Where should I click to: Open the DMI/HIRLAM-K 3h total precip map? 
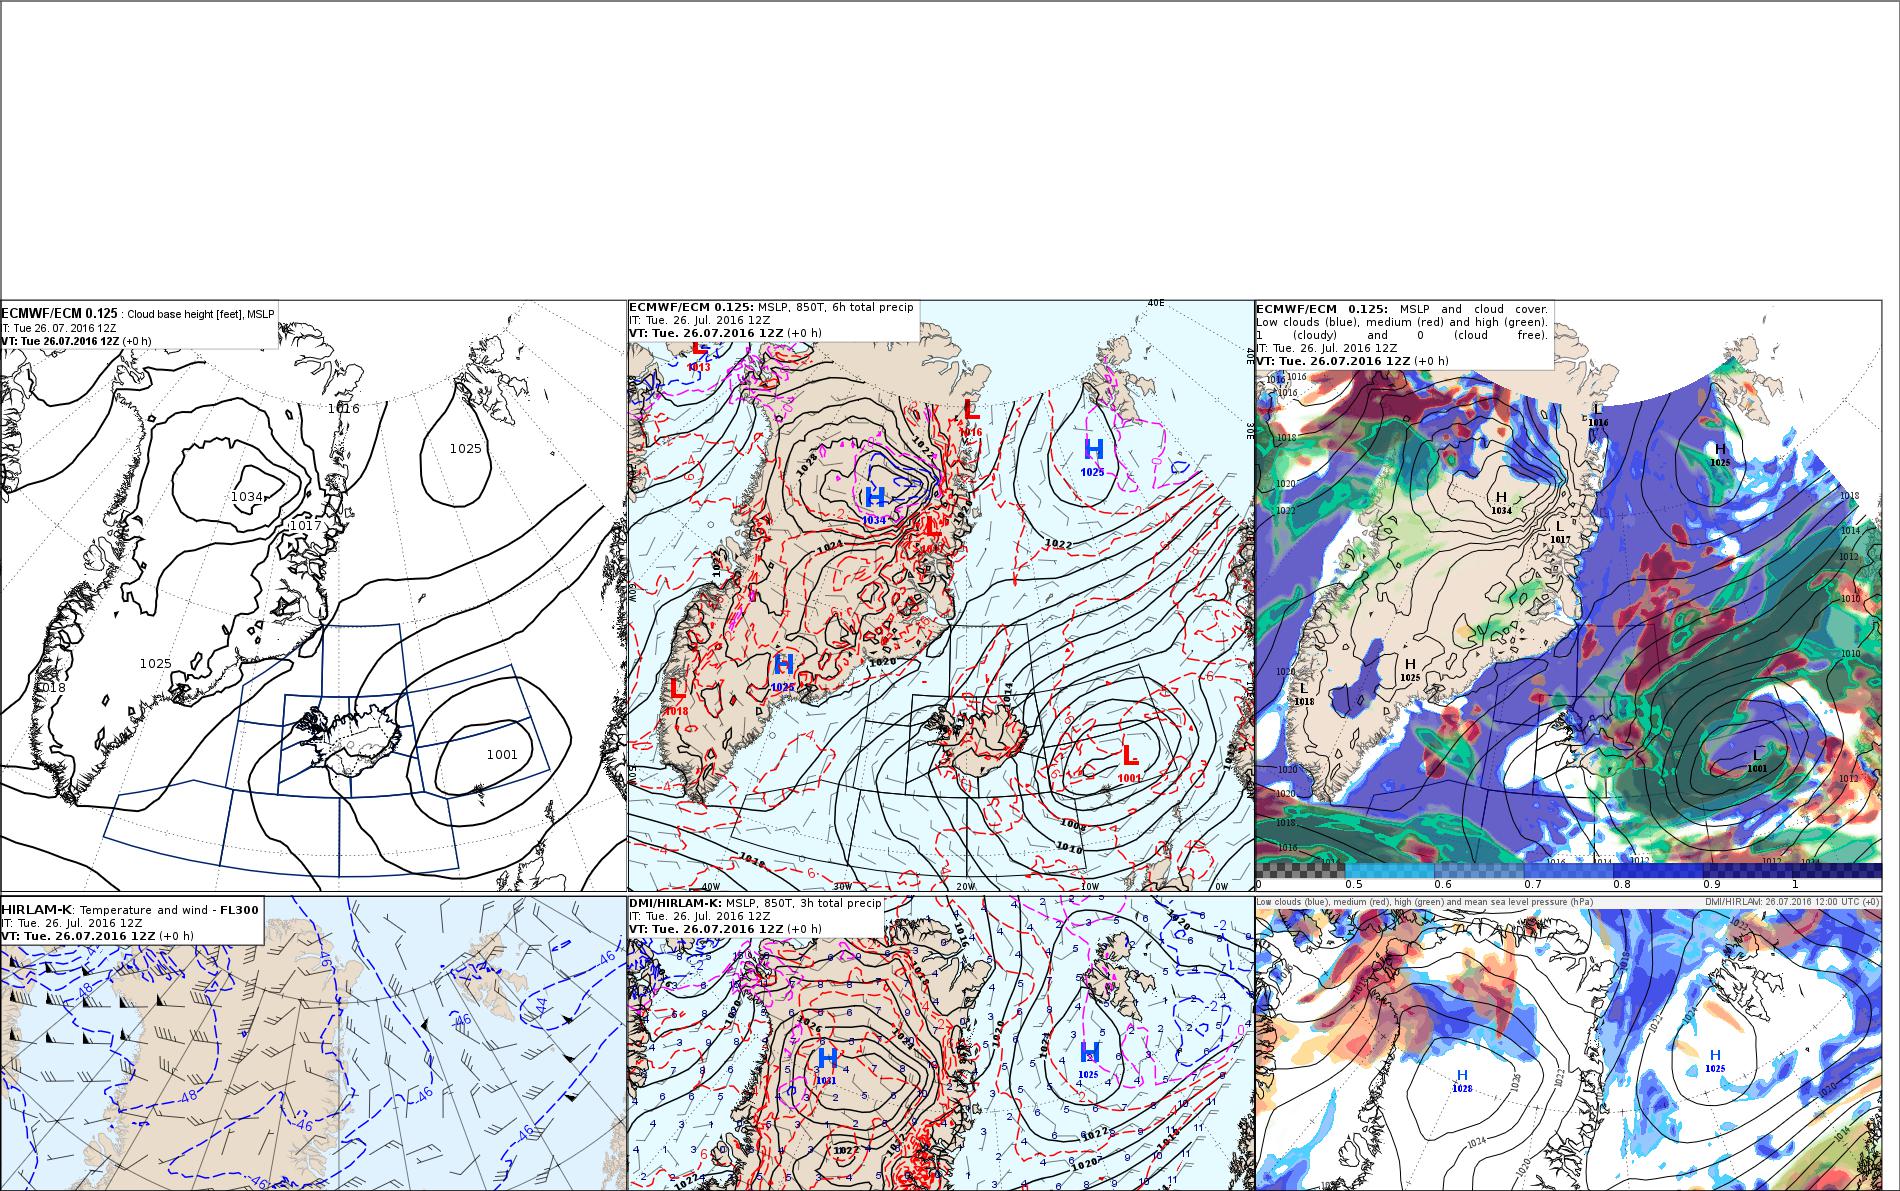coord(940,1043)
